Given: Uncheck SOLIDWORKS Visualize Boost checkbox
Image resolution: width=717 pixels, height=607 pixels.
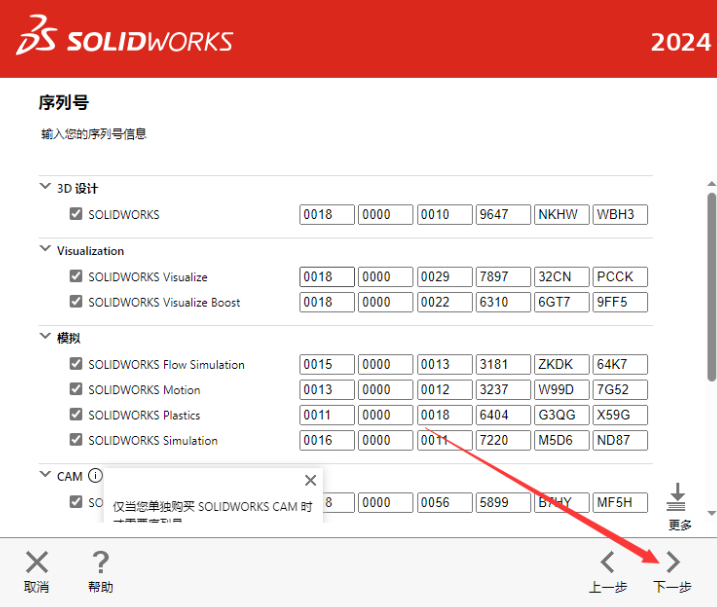Looking at the screenshot, I should coord(76,302).
